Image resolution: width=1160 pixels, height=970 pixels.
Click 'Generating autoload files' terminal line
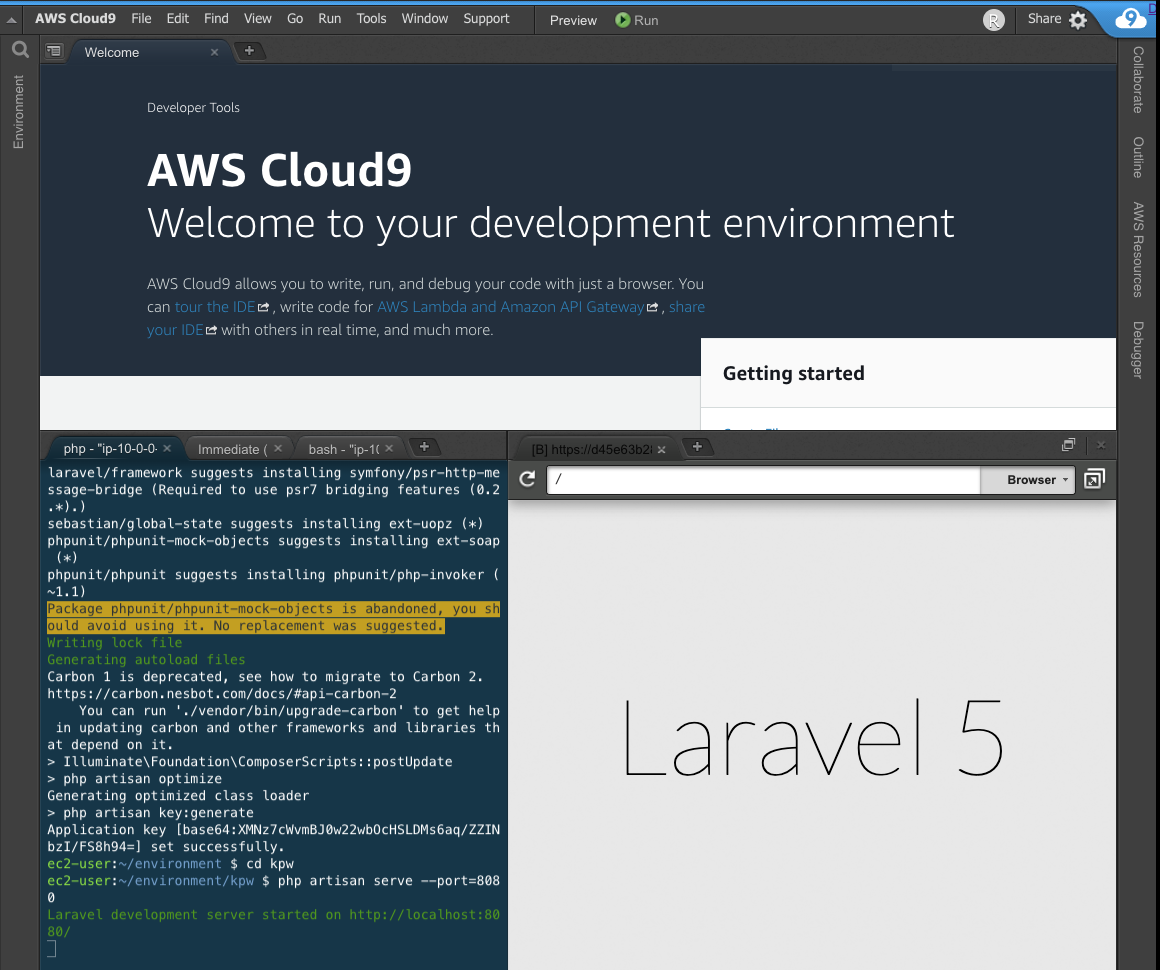point(146,660)
